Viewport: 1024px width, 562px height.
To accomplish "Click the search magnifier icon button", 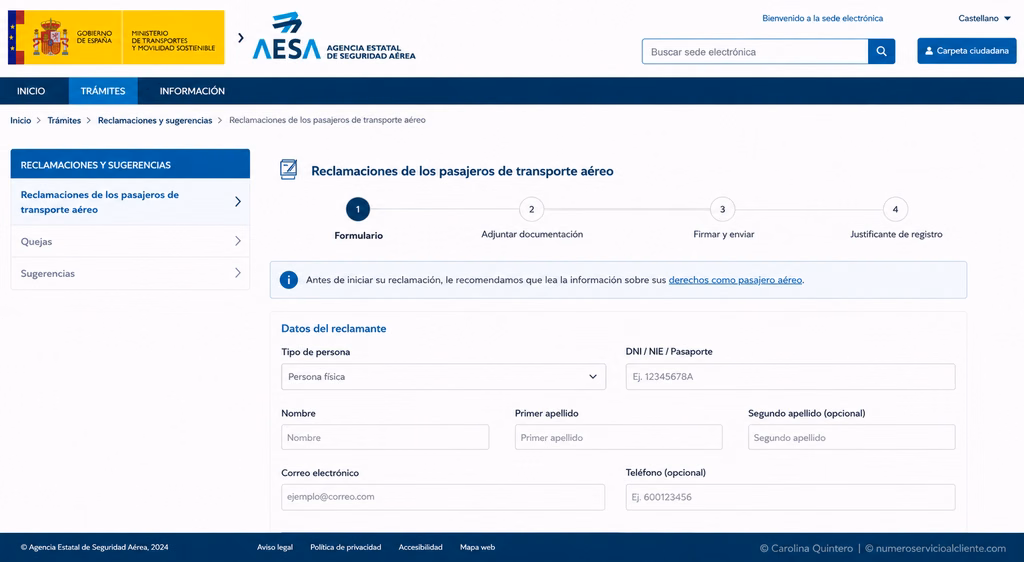I will (x=881, y=51).
